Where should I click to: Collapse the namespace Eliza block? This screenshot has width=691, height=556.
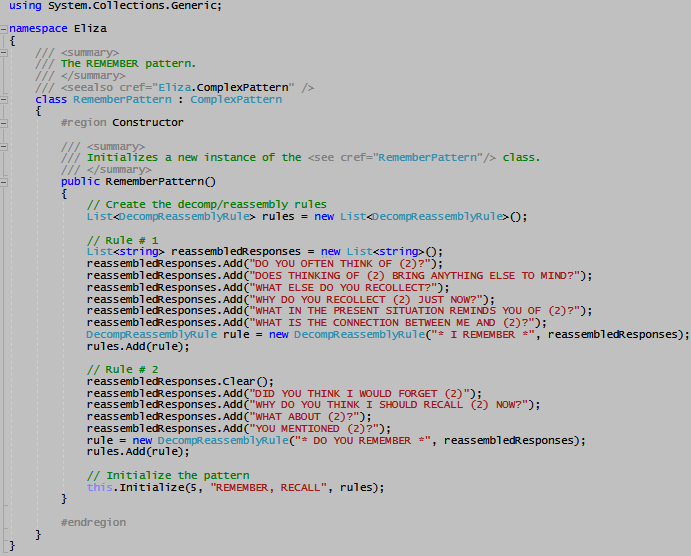[4, 29]
